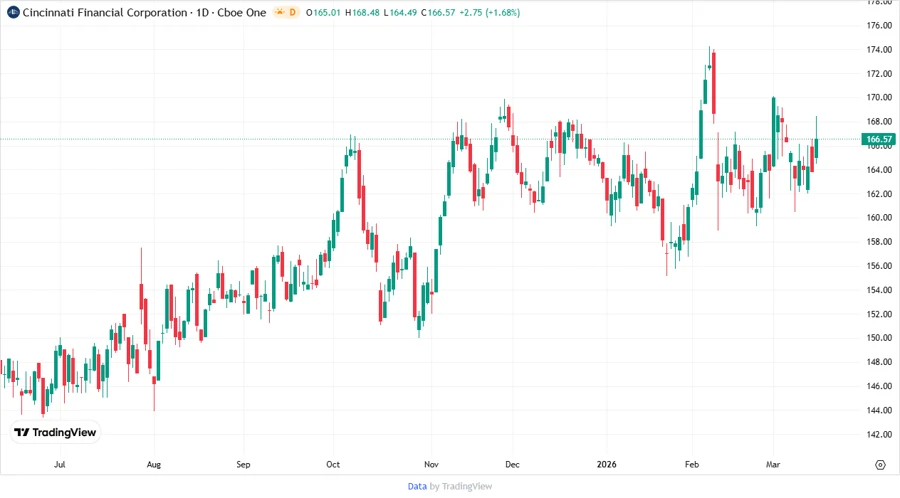Click the 146.00 price axis label
Viewport: 900px width, 498px height.
click(x=879, y=386)
